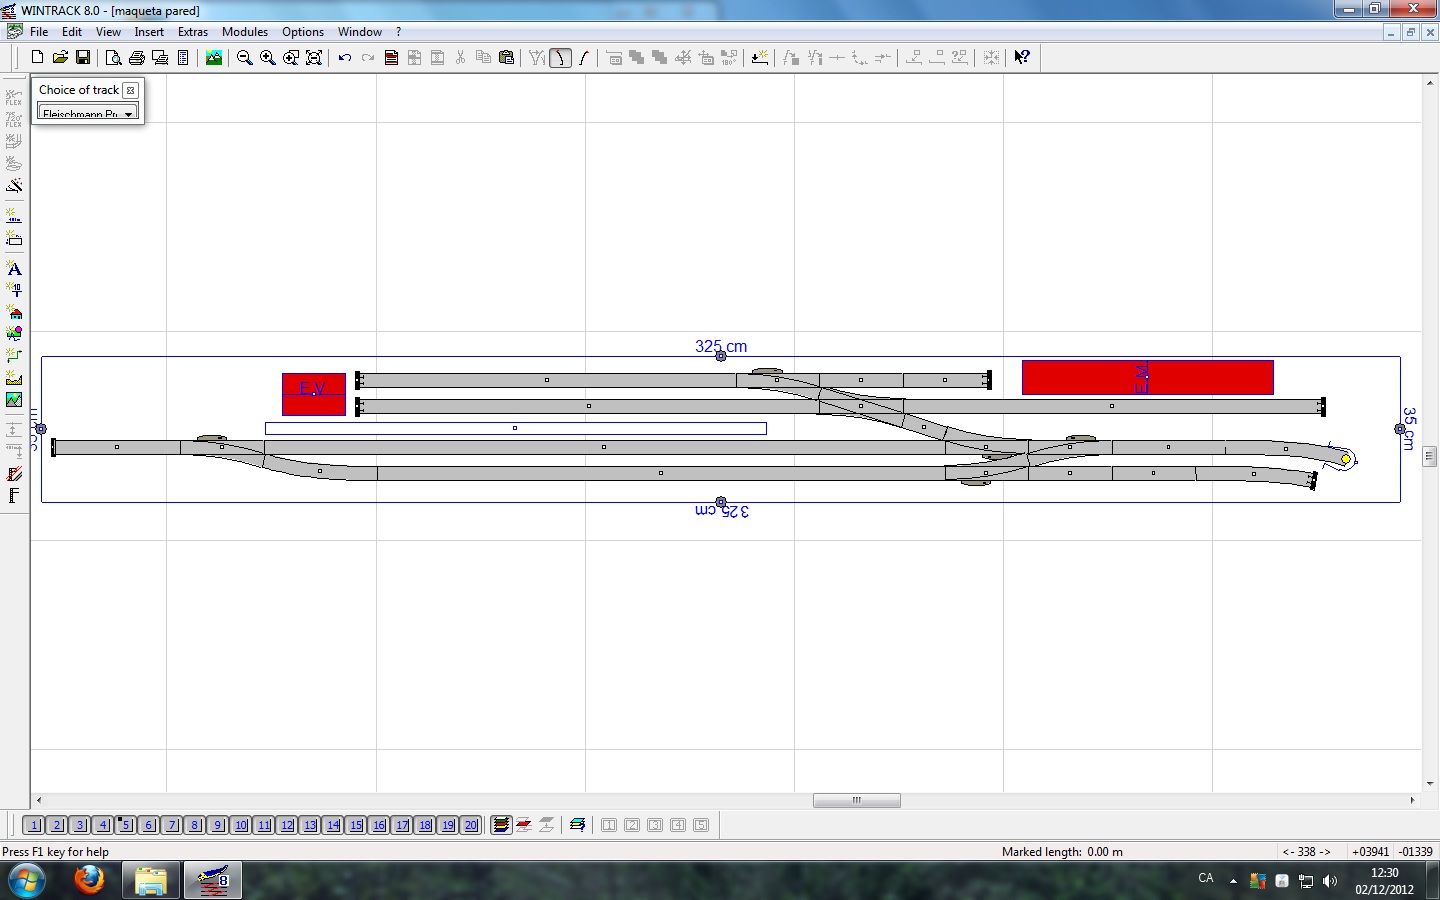
Task: Create a new layout with the New icon
Action: (37, 58)
